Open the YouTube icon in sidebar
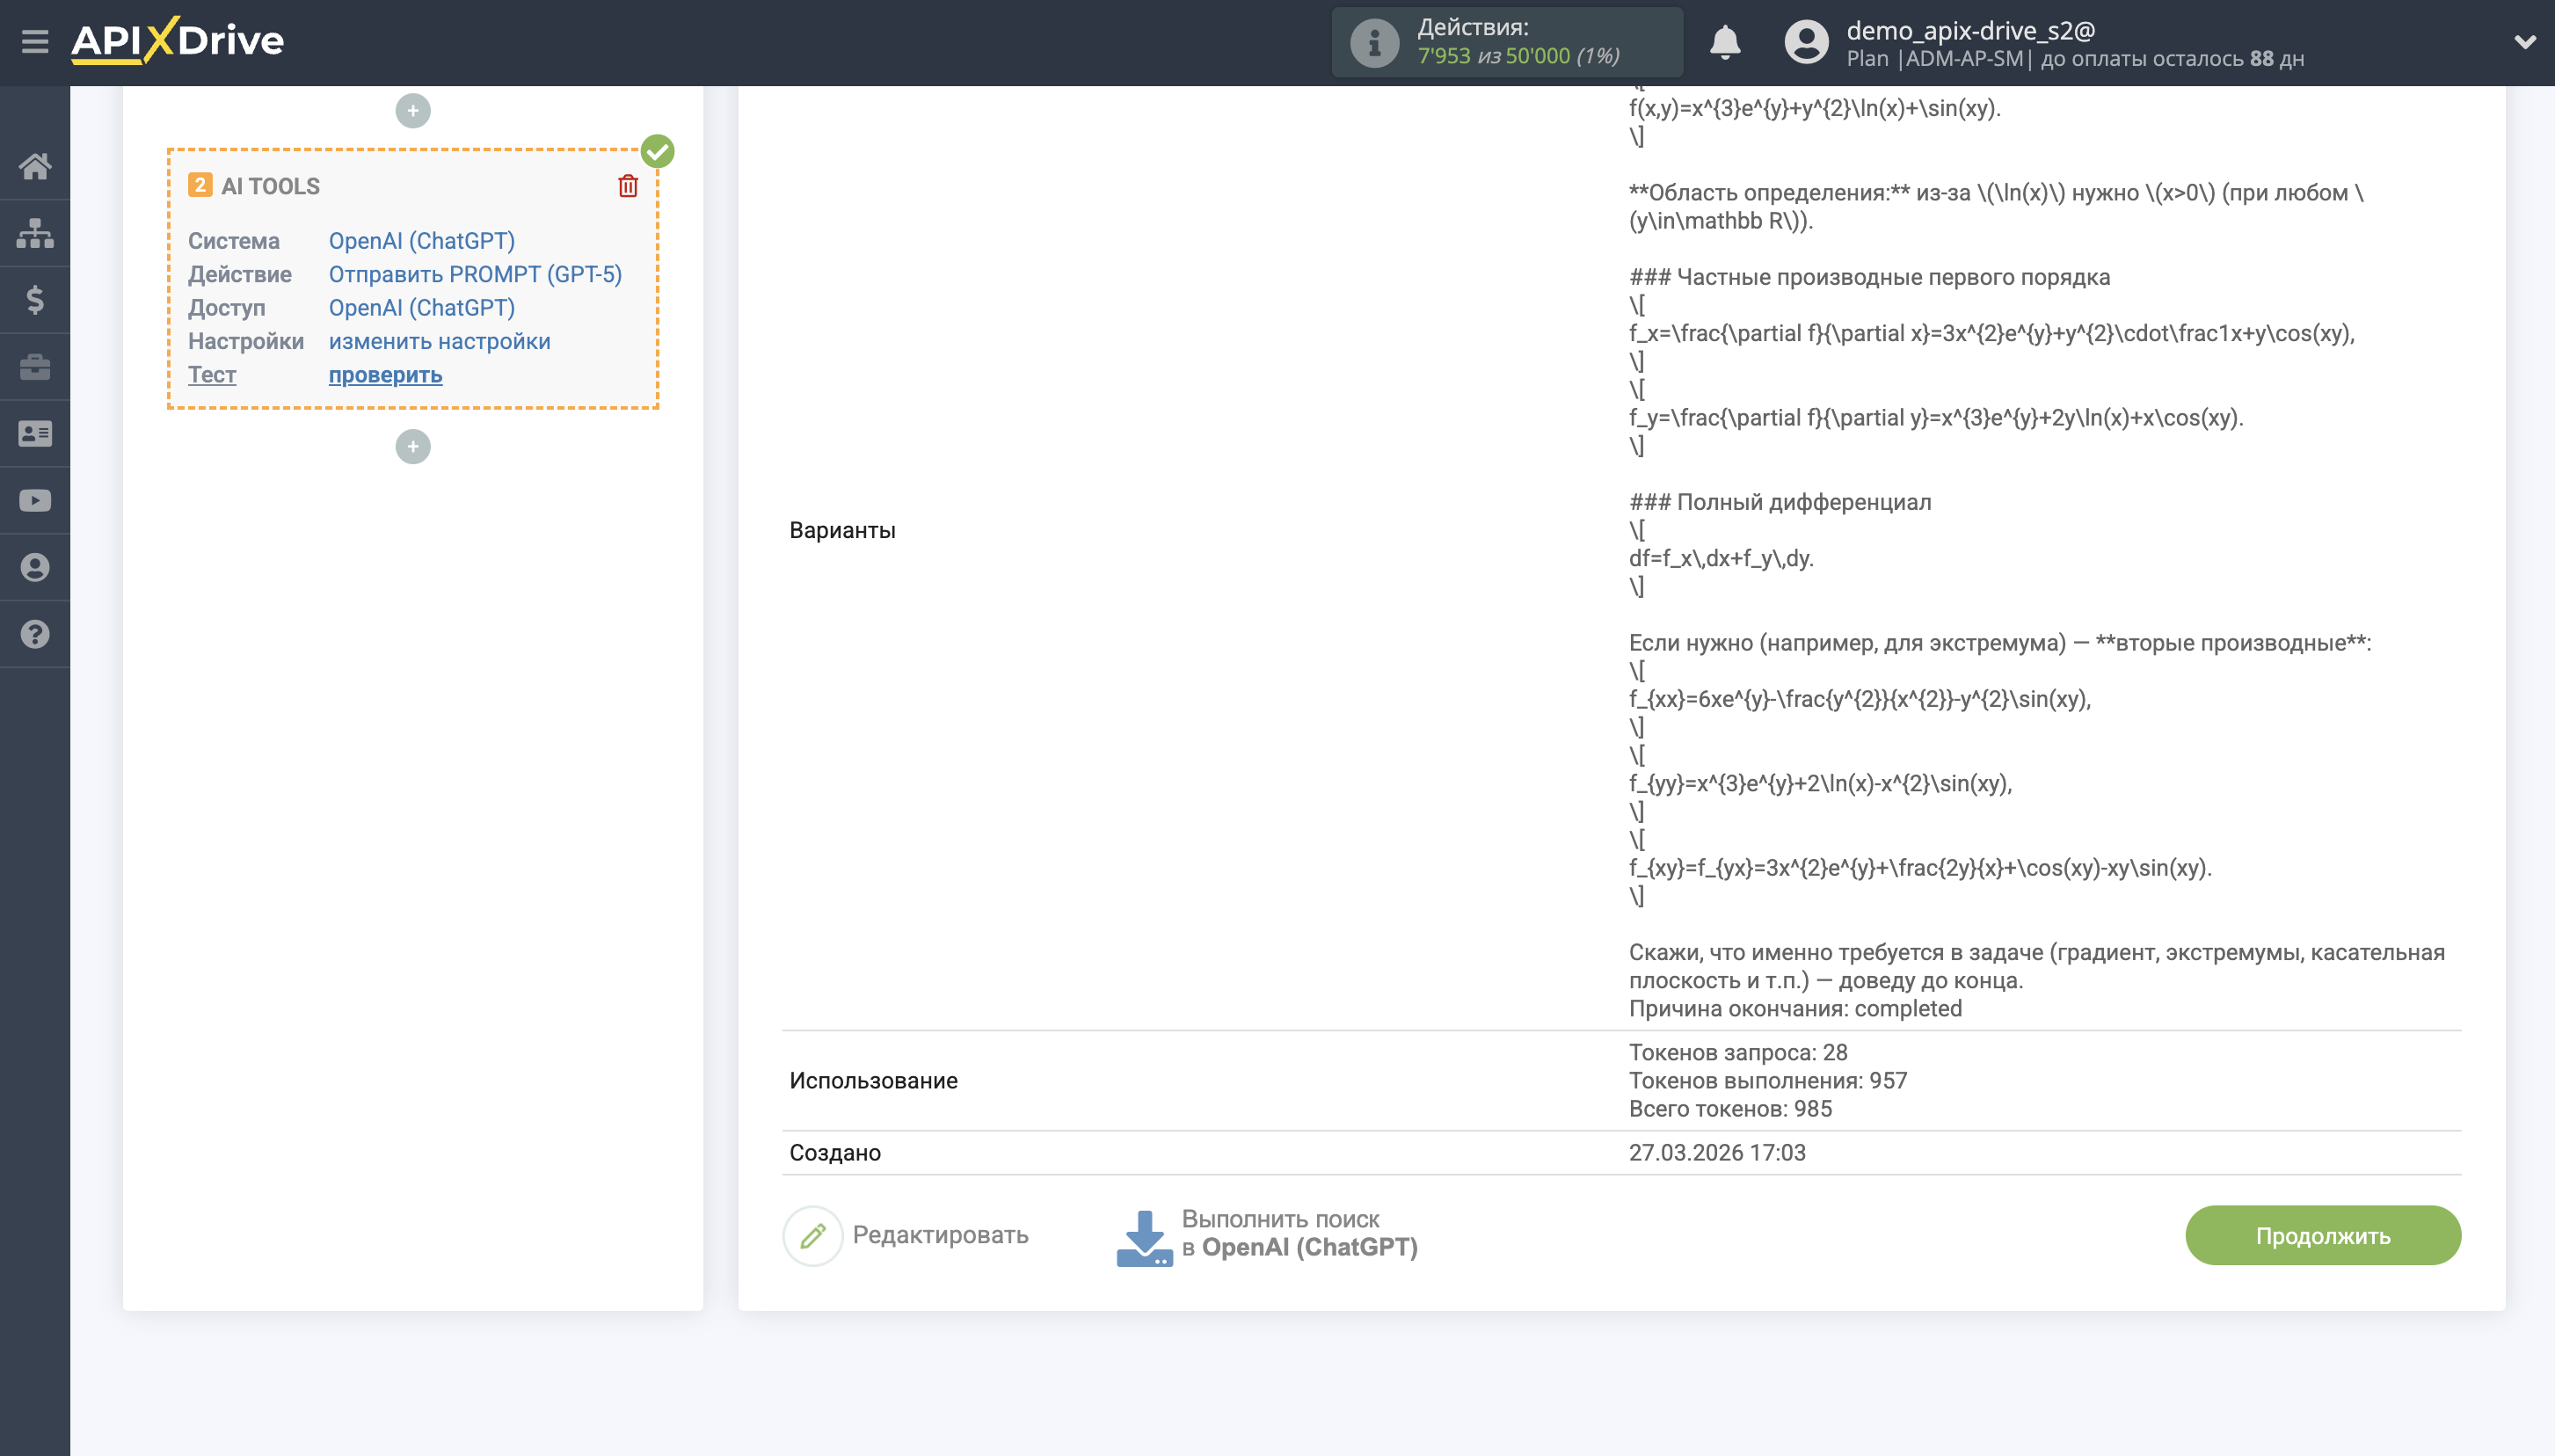 click(x=36, y=500)
